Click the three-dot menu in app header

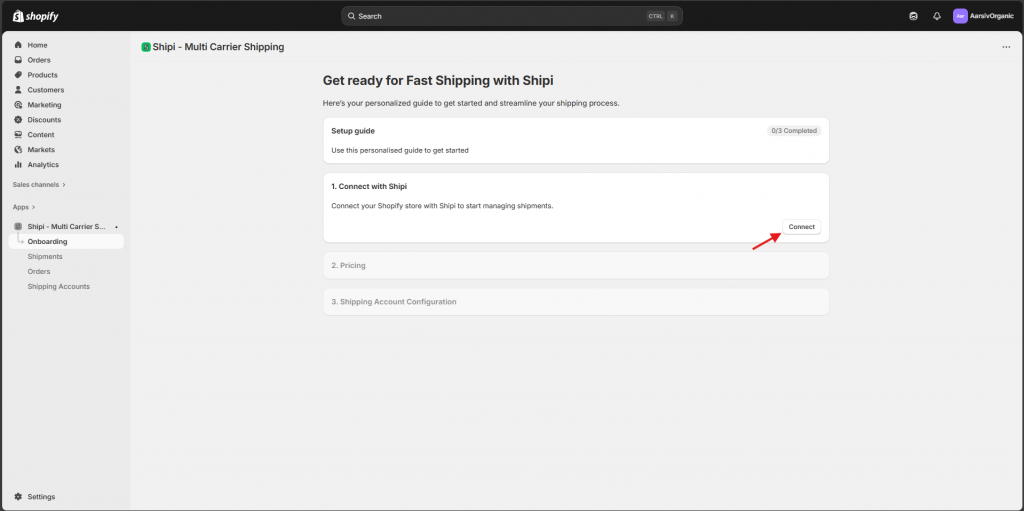click(x=1006, y=47)
